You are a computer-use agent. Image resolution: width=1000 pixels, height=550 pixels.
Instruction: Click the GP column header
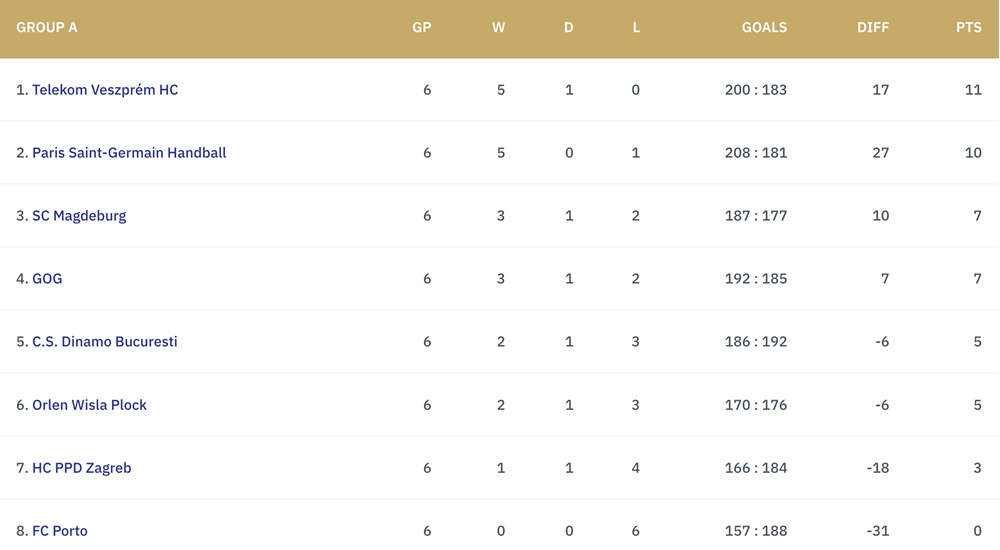[422, 27]
